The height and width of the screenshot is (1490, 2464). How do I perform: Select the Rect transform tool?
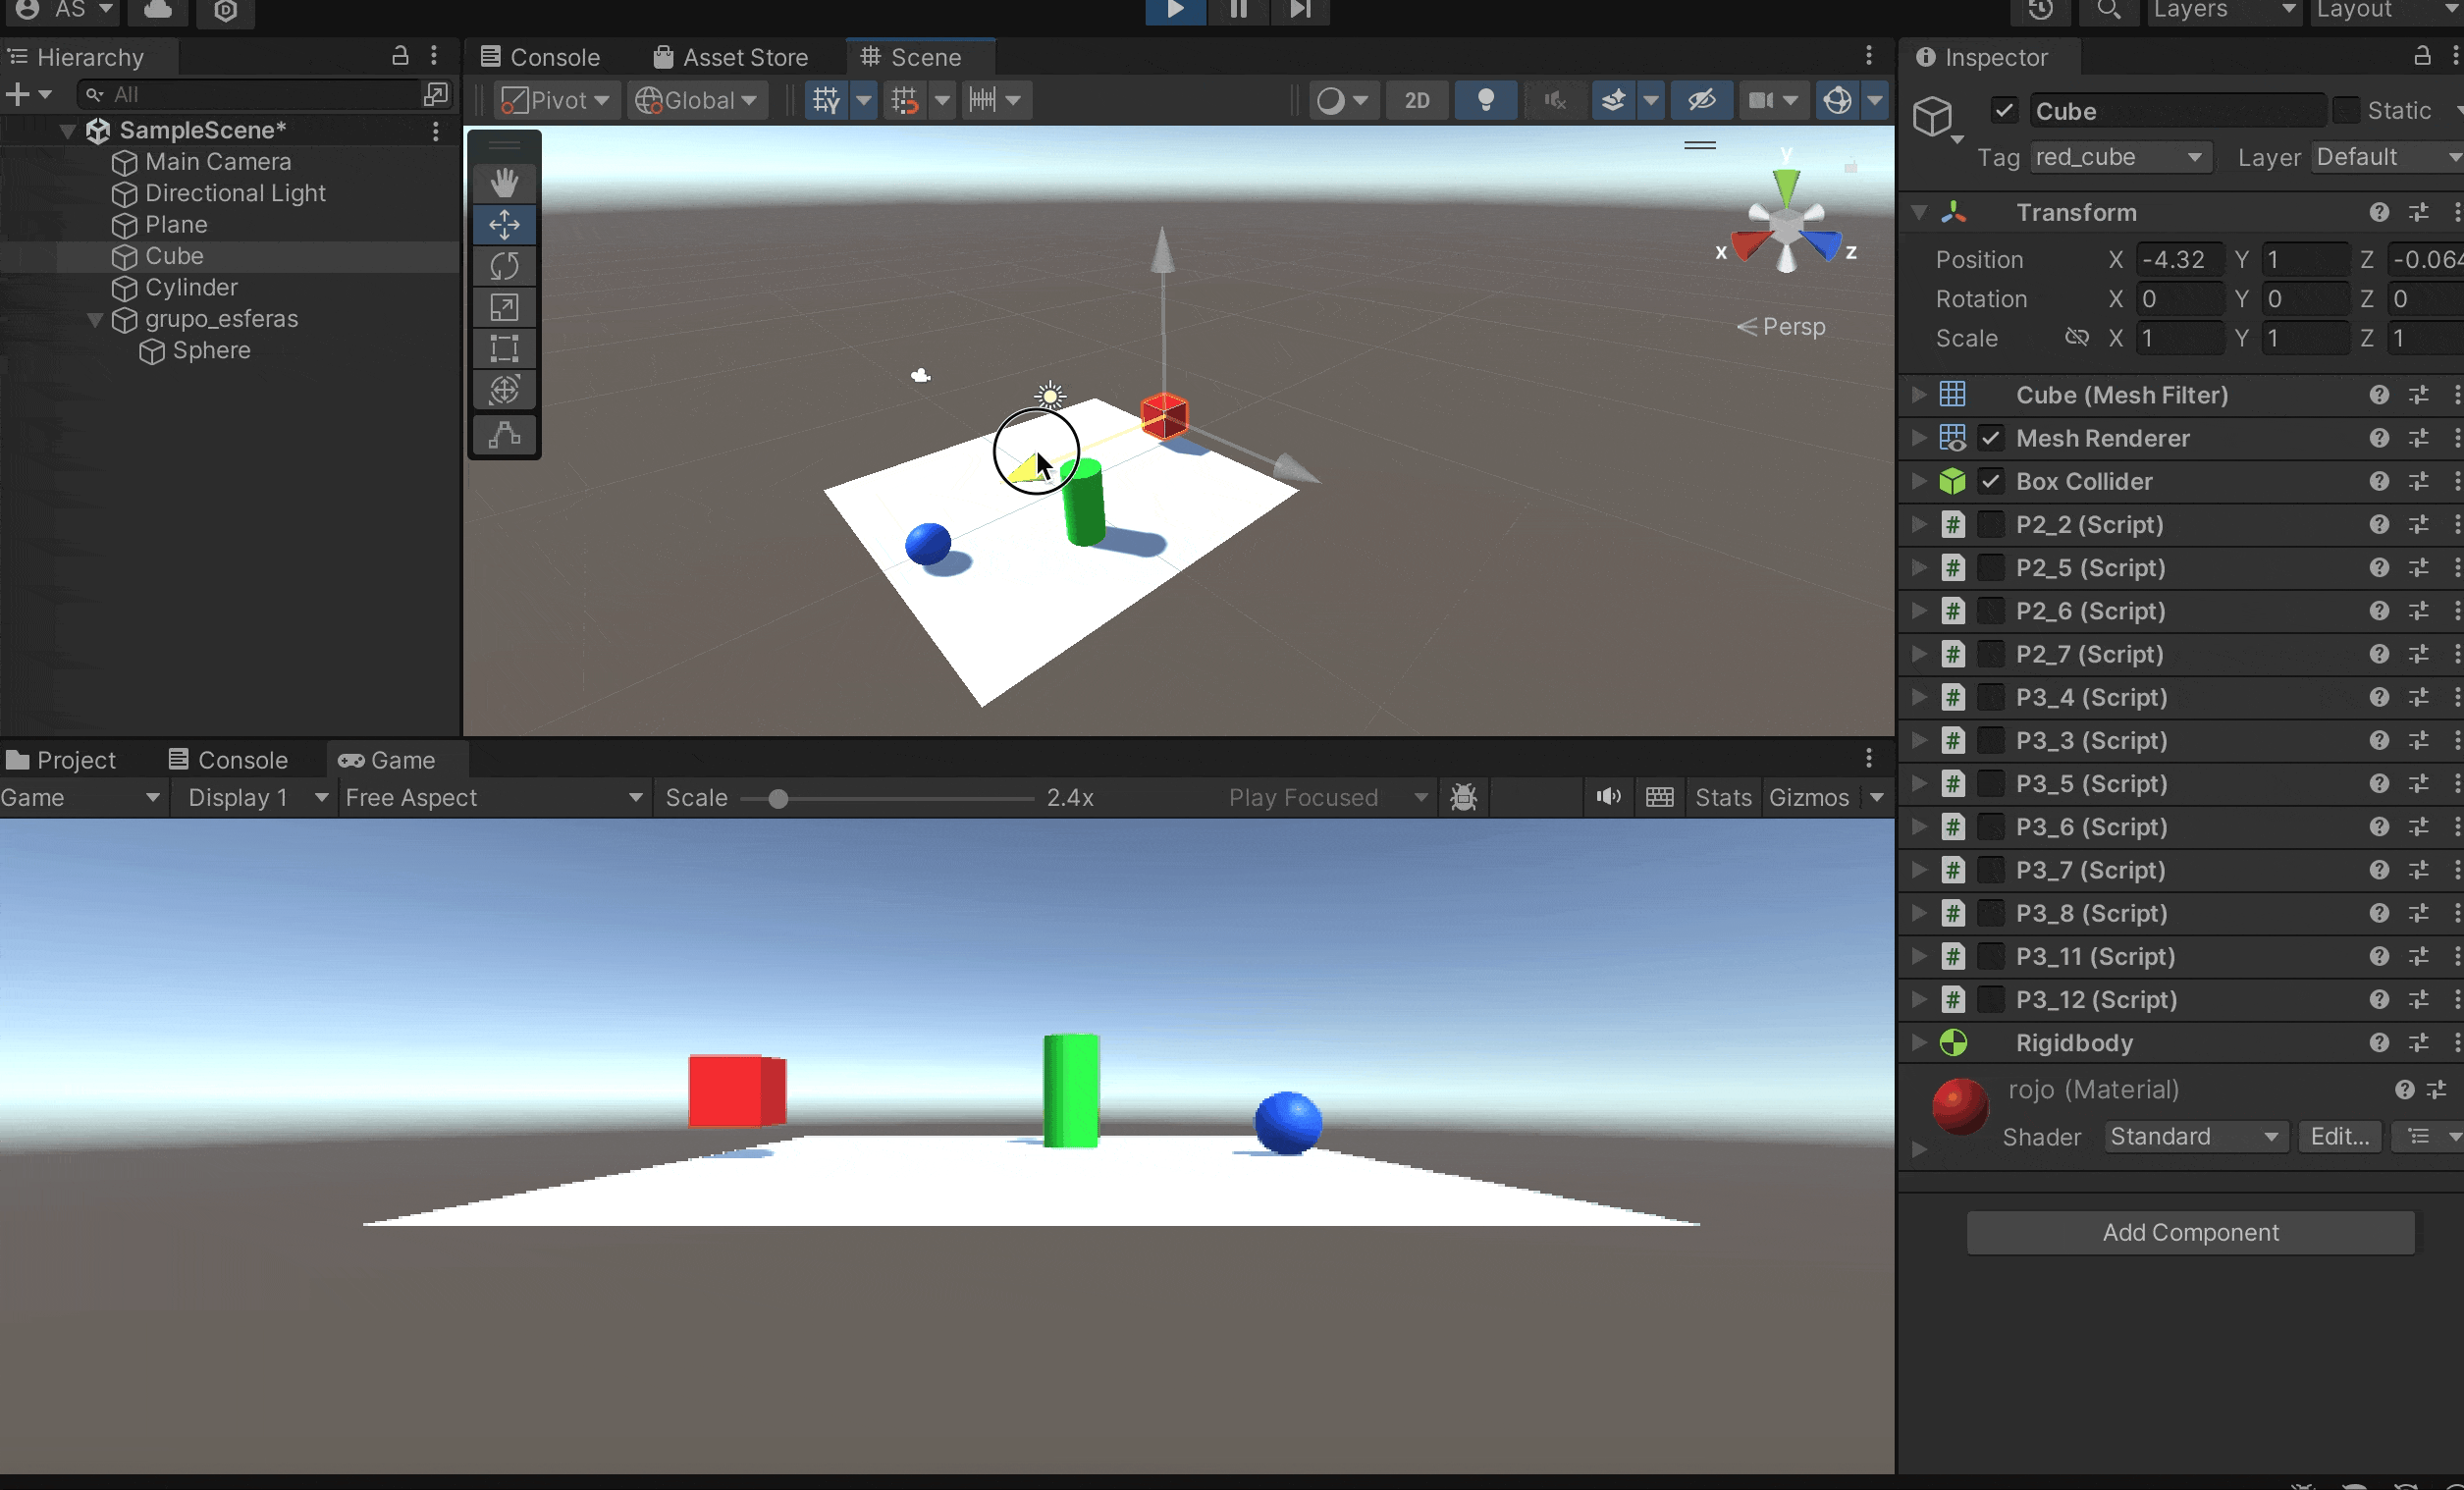coord(504,349)
